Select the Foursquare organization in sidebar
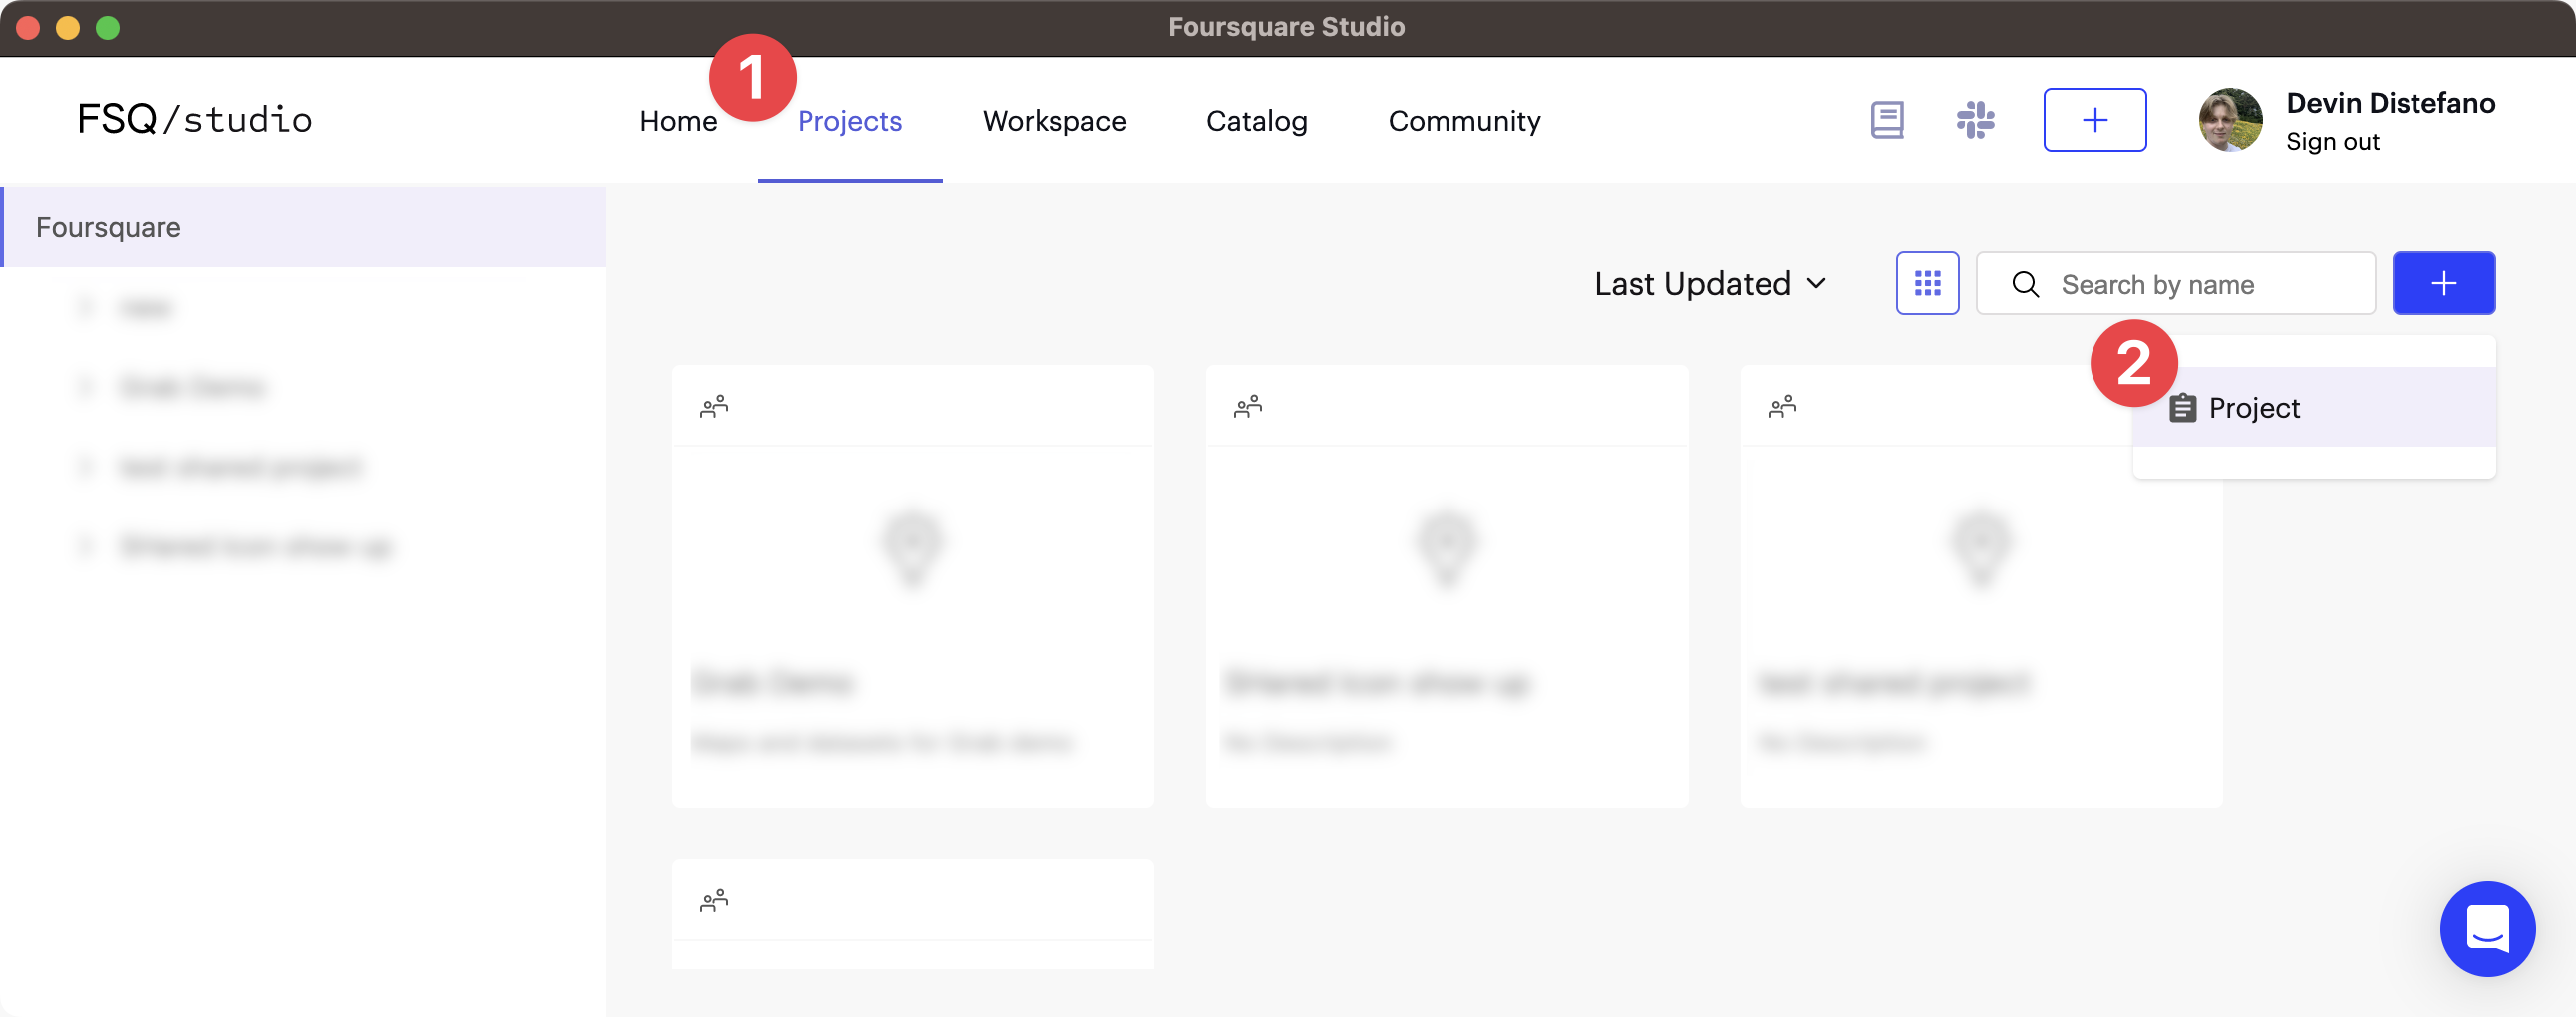Image resolution: width=2576 pixels, height=1017 pixels. tap(303, 227)
